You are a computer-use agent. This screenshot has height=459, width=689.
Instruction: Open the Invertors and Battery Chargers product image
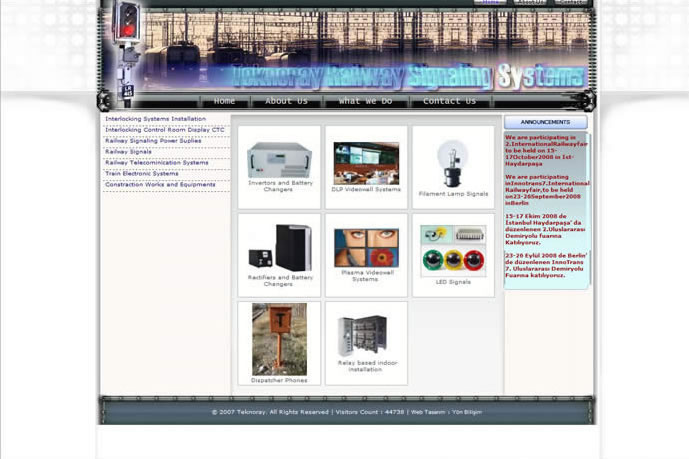pyautogui.click(x=279, y=160)
